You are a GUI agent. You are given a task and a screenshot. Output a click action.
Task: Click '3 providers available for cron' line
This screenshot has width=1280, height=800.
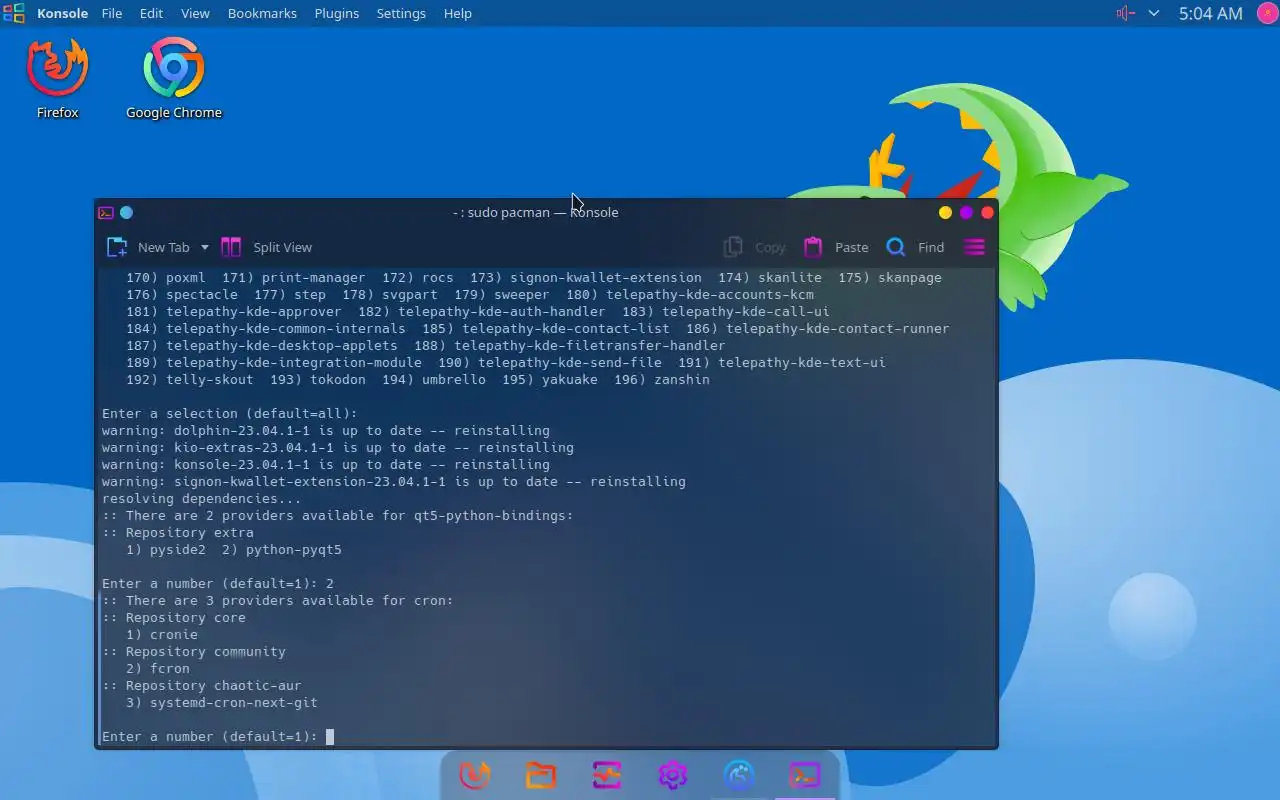[278, 601]
